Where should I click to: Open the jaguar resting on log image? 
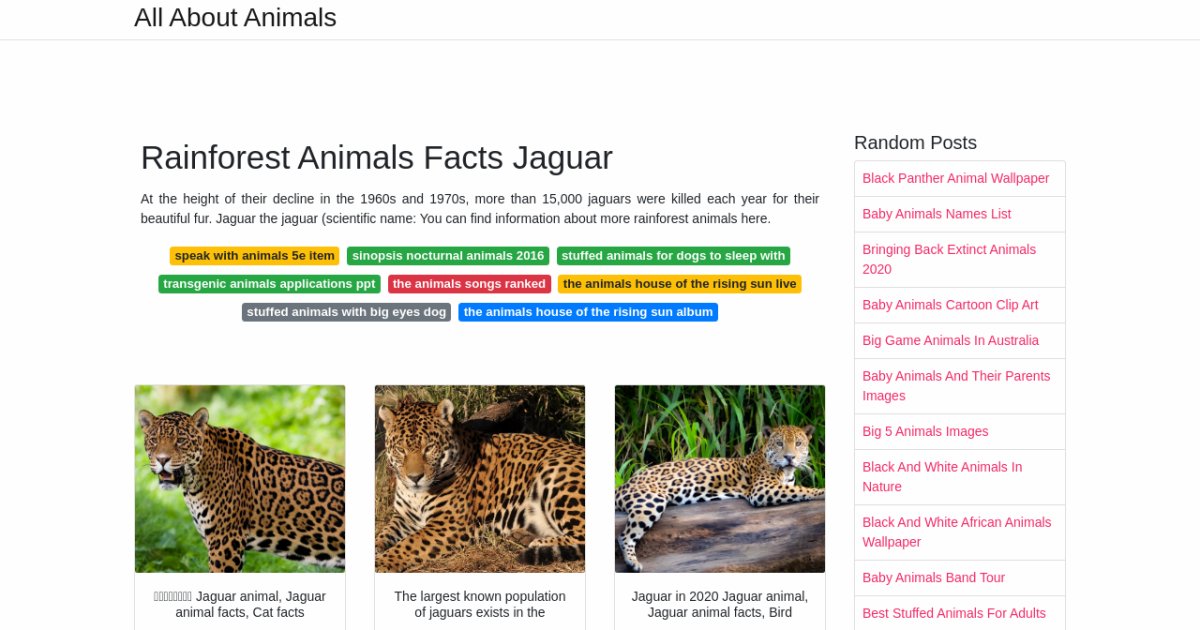(x=720, y=479)
